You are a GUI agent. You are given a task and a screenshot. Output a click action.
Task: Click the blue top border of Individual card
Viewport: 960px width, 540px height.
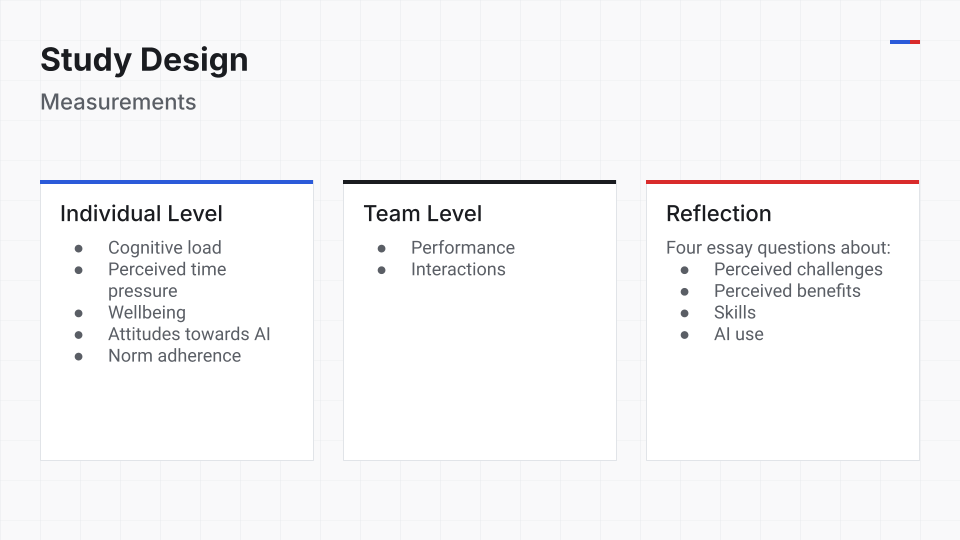[176, 182]
